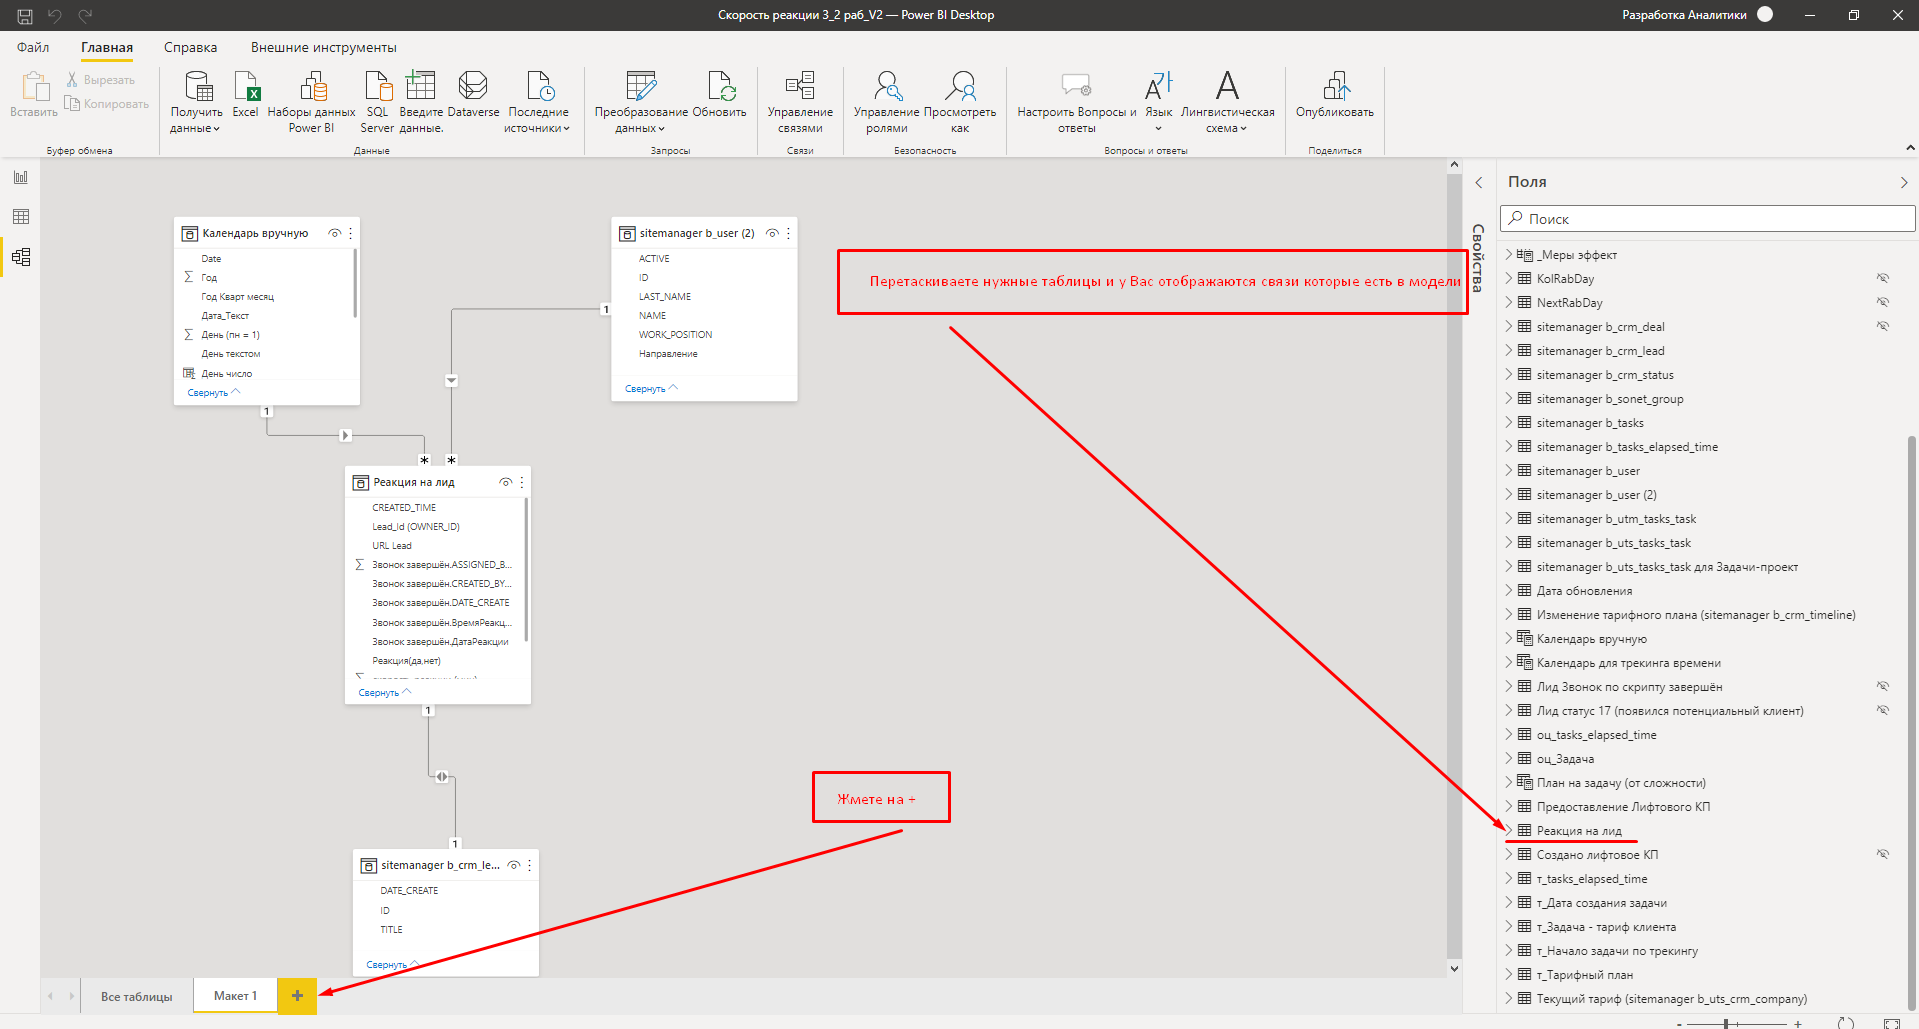This screenshot has width=1919, height=1029.
Task: Select the Макет 1 layout tab
Action: (235, 996)
